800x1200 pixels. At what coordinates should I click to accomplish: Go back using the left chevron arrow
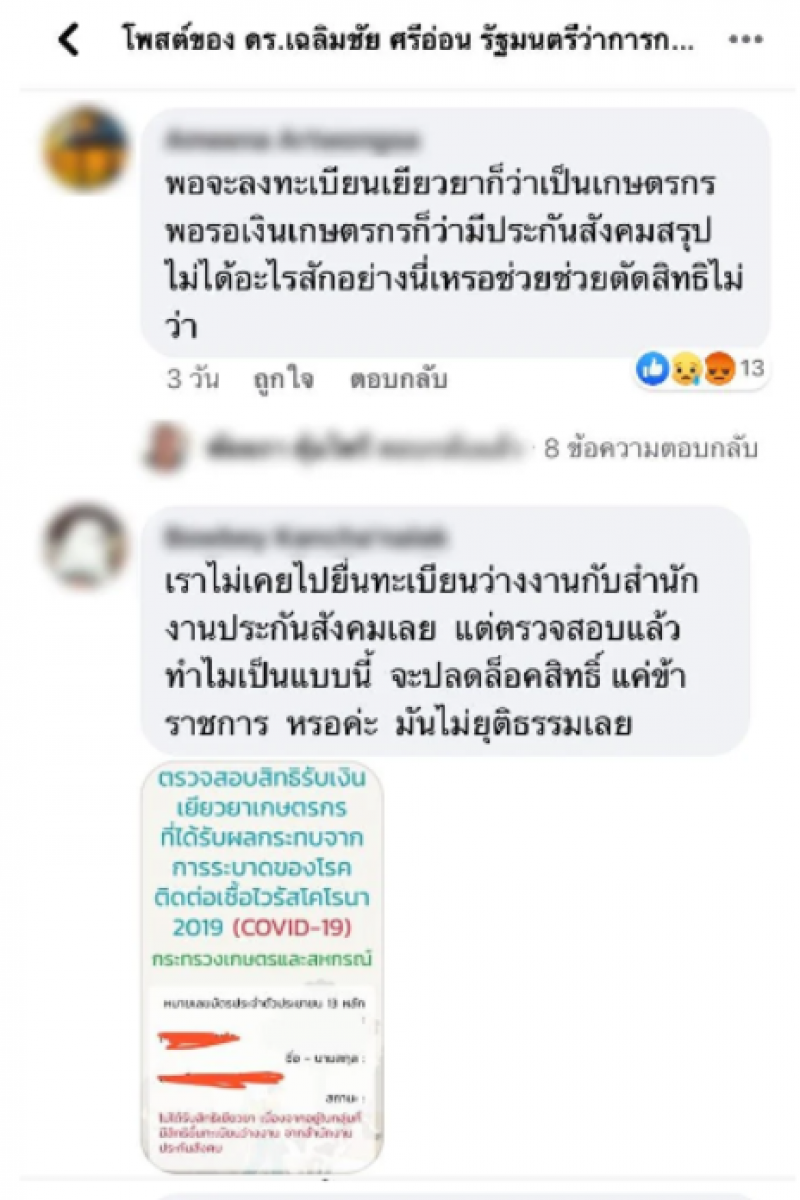click(67, 41)
